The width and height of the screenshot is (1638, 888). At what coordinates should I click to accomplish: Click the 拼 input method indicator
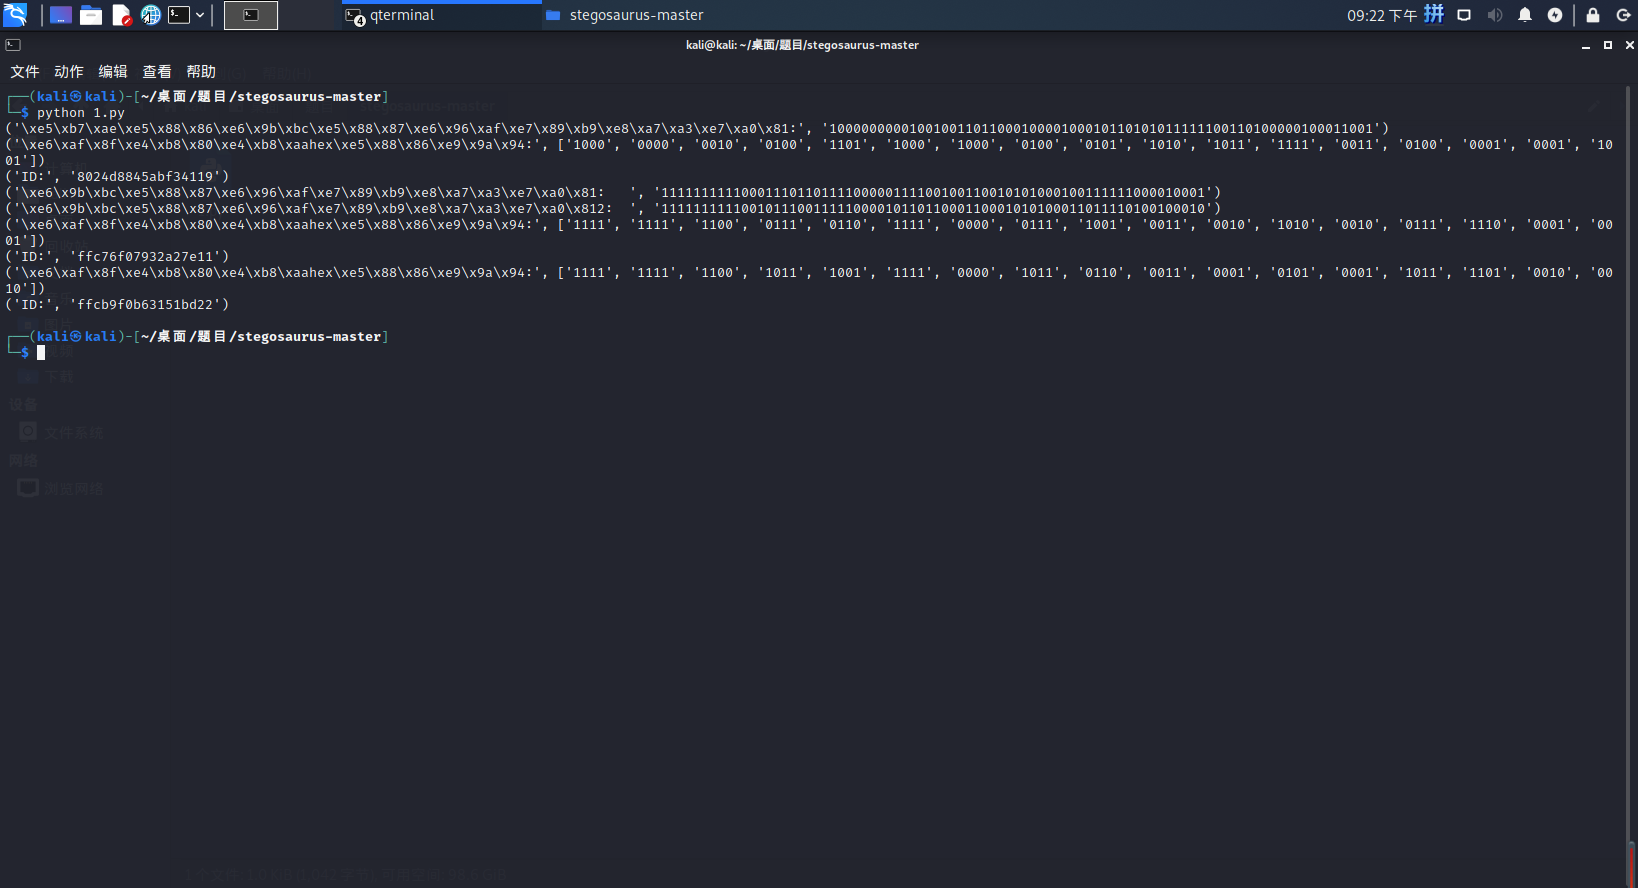[1434, 14]
